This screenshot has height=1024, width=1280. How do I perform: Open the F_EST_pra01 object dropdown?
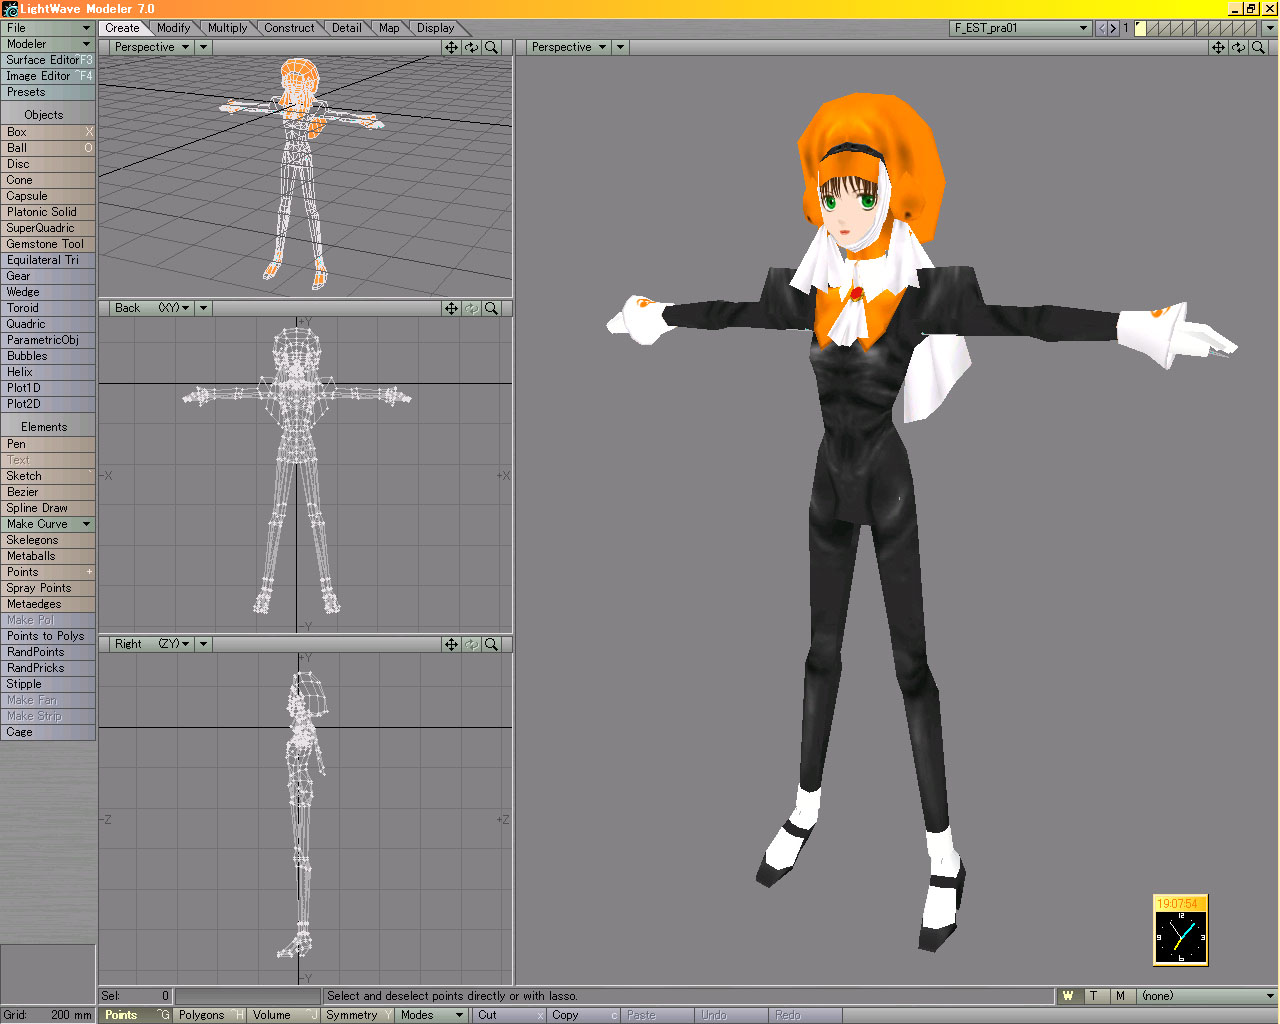[x=1020, y=28]
